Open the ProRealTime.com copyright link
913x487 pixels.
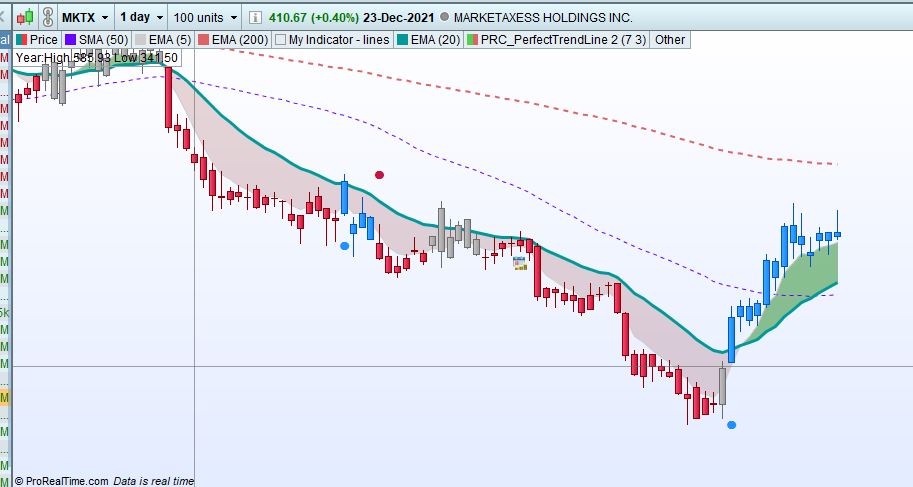click(61, 481)
